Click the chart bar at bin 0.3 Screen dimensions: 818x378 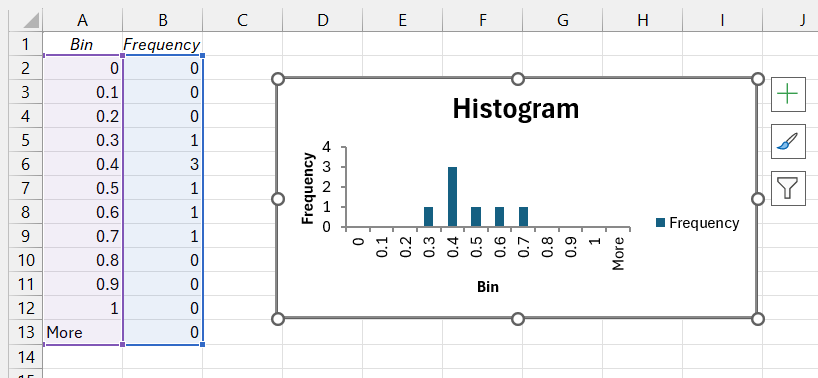point(428,217)
